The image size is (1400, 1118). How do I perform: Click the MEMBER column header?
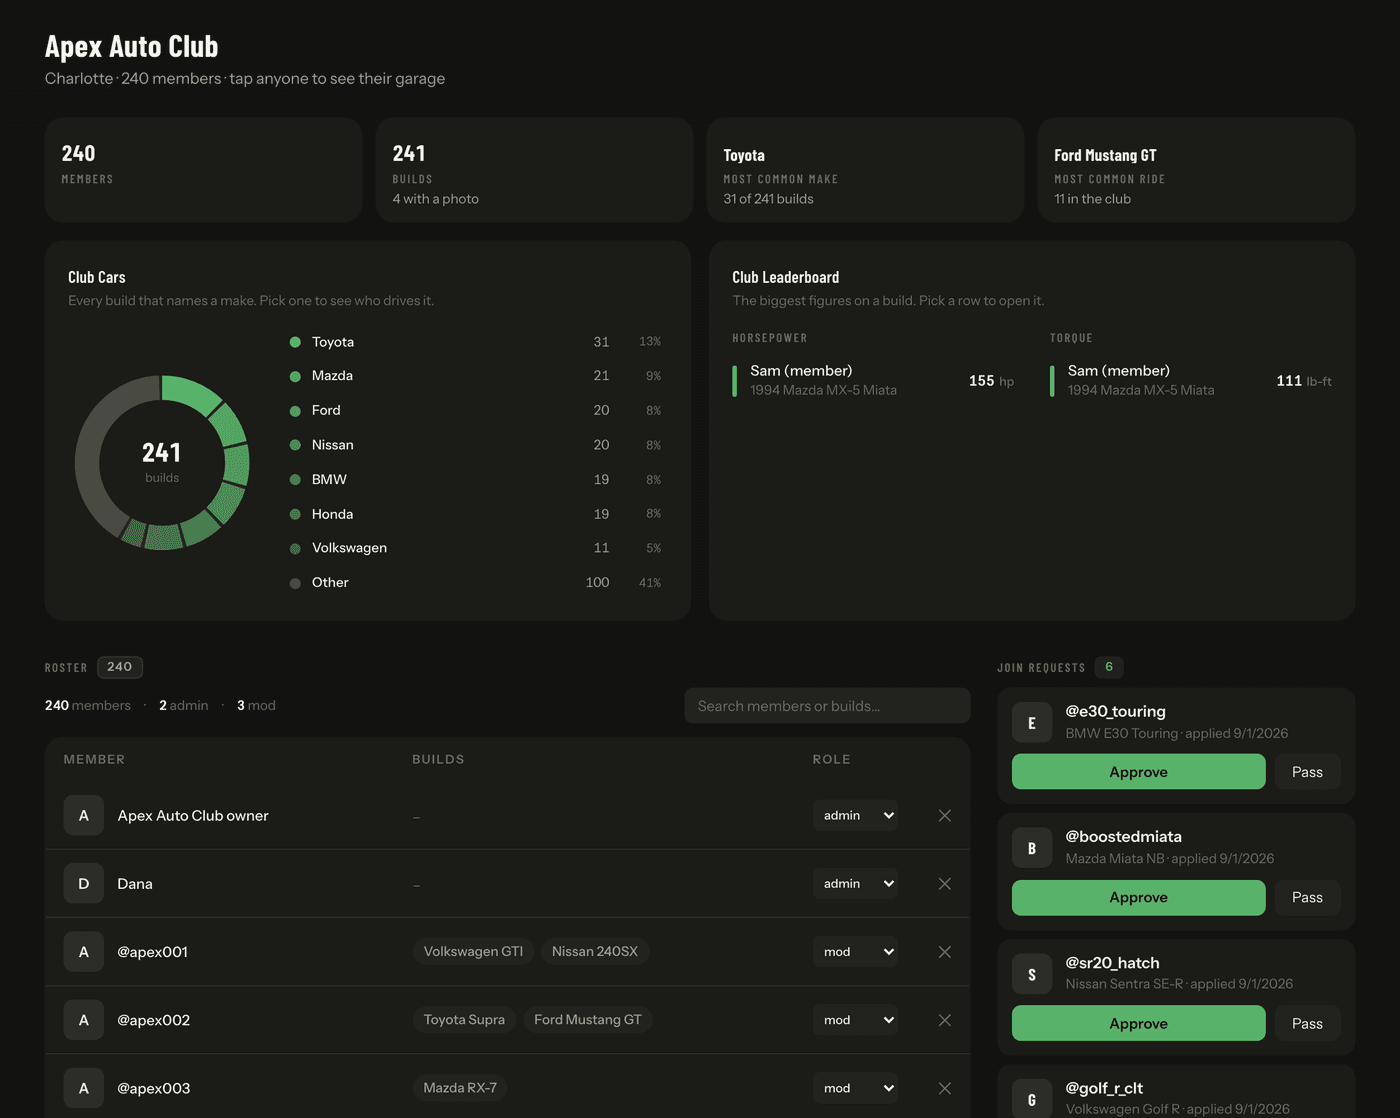point(94,759)
